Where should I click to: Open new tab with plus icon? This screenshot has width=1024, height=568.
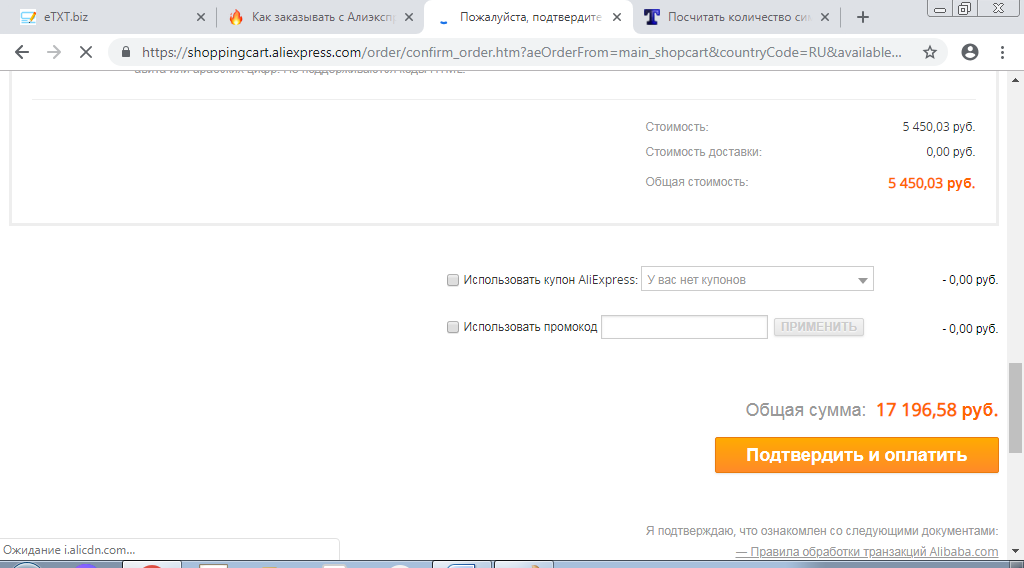click(x=863, y=17)
